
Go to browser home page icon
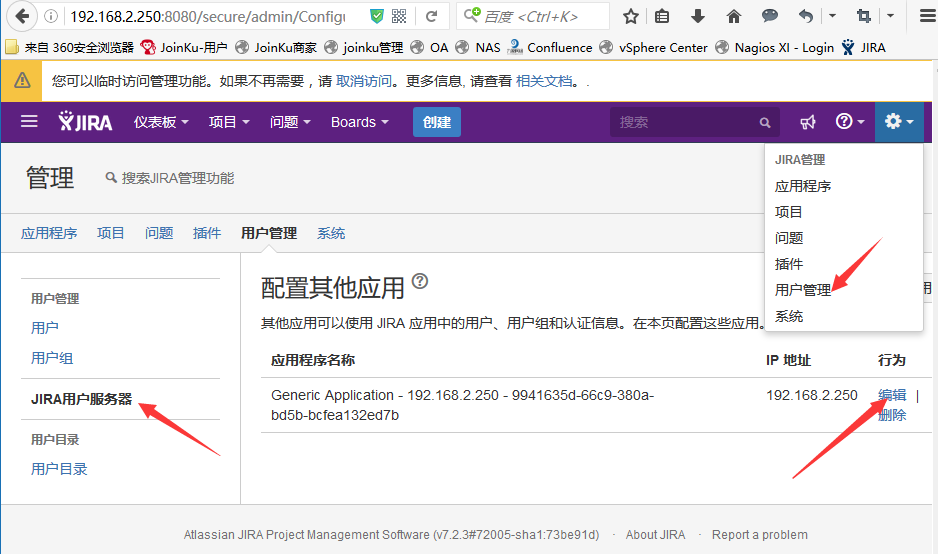click(x=733, y=16)
